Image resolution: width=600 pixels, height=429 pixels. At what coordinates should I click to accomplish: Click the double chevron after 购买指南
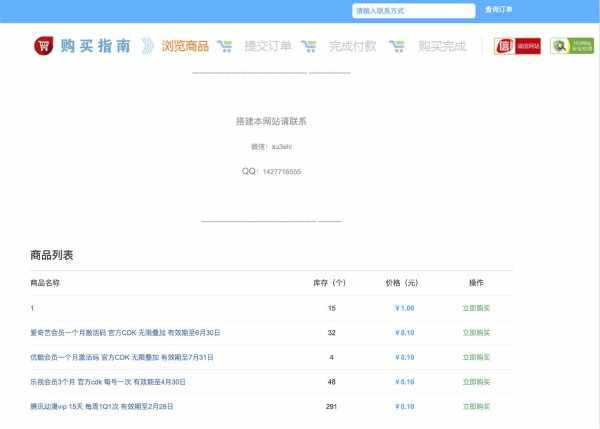[147, 46]
